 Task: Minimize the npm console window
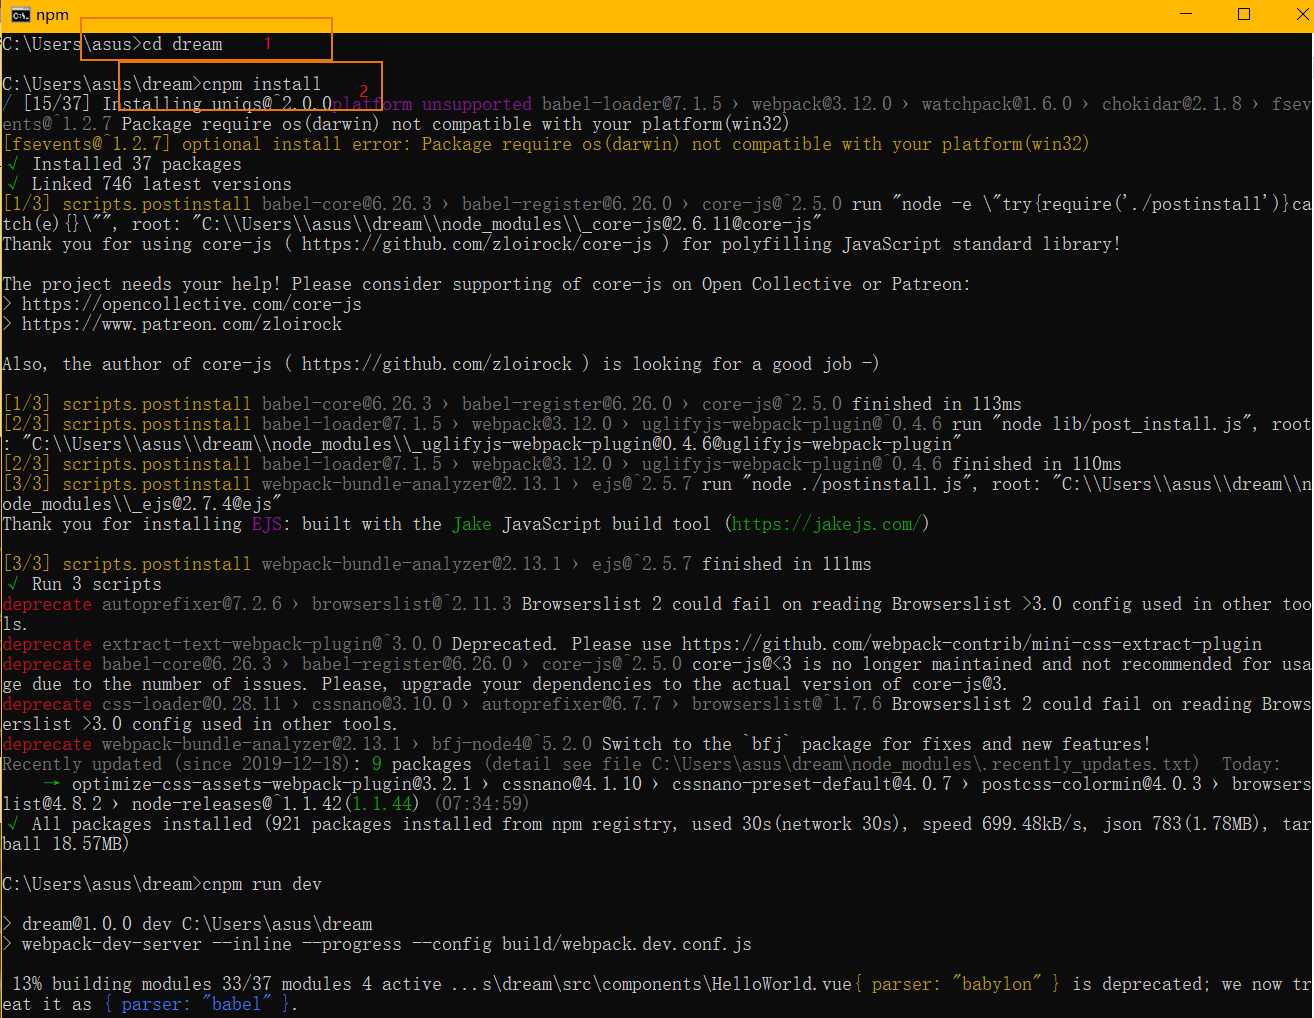click(1186, 14)
